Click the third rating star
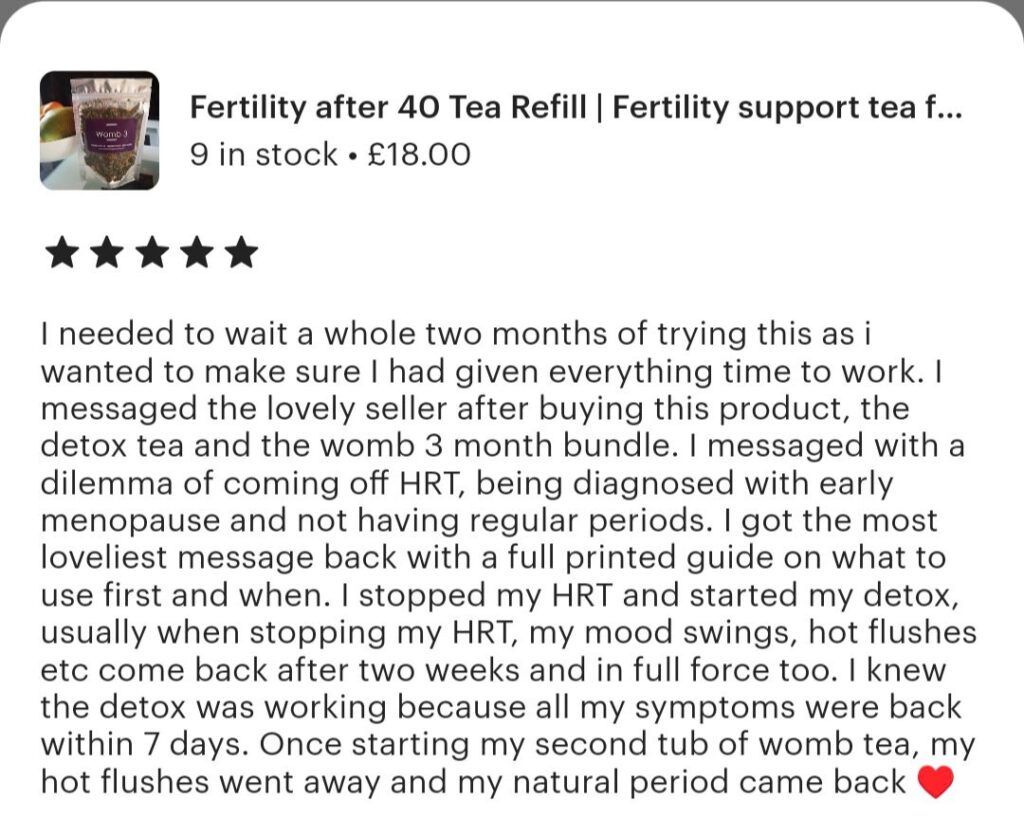The image size is (1024, 836). click(151, 253)
